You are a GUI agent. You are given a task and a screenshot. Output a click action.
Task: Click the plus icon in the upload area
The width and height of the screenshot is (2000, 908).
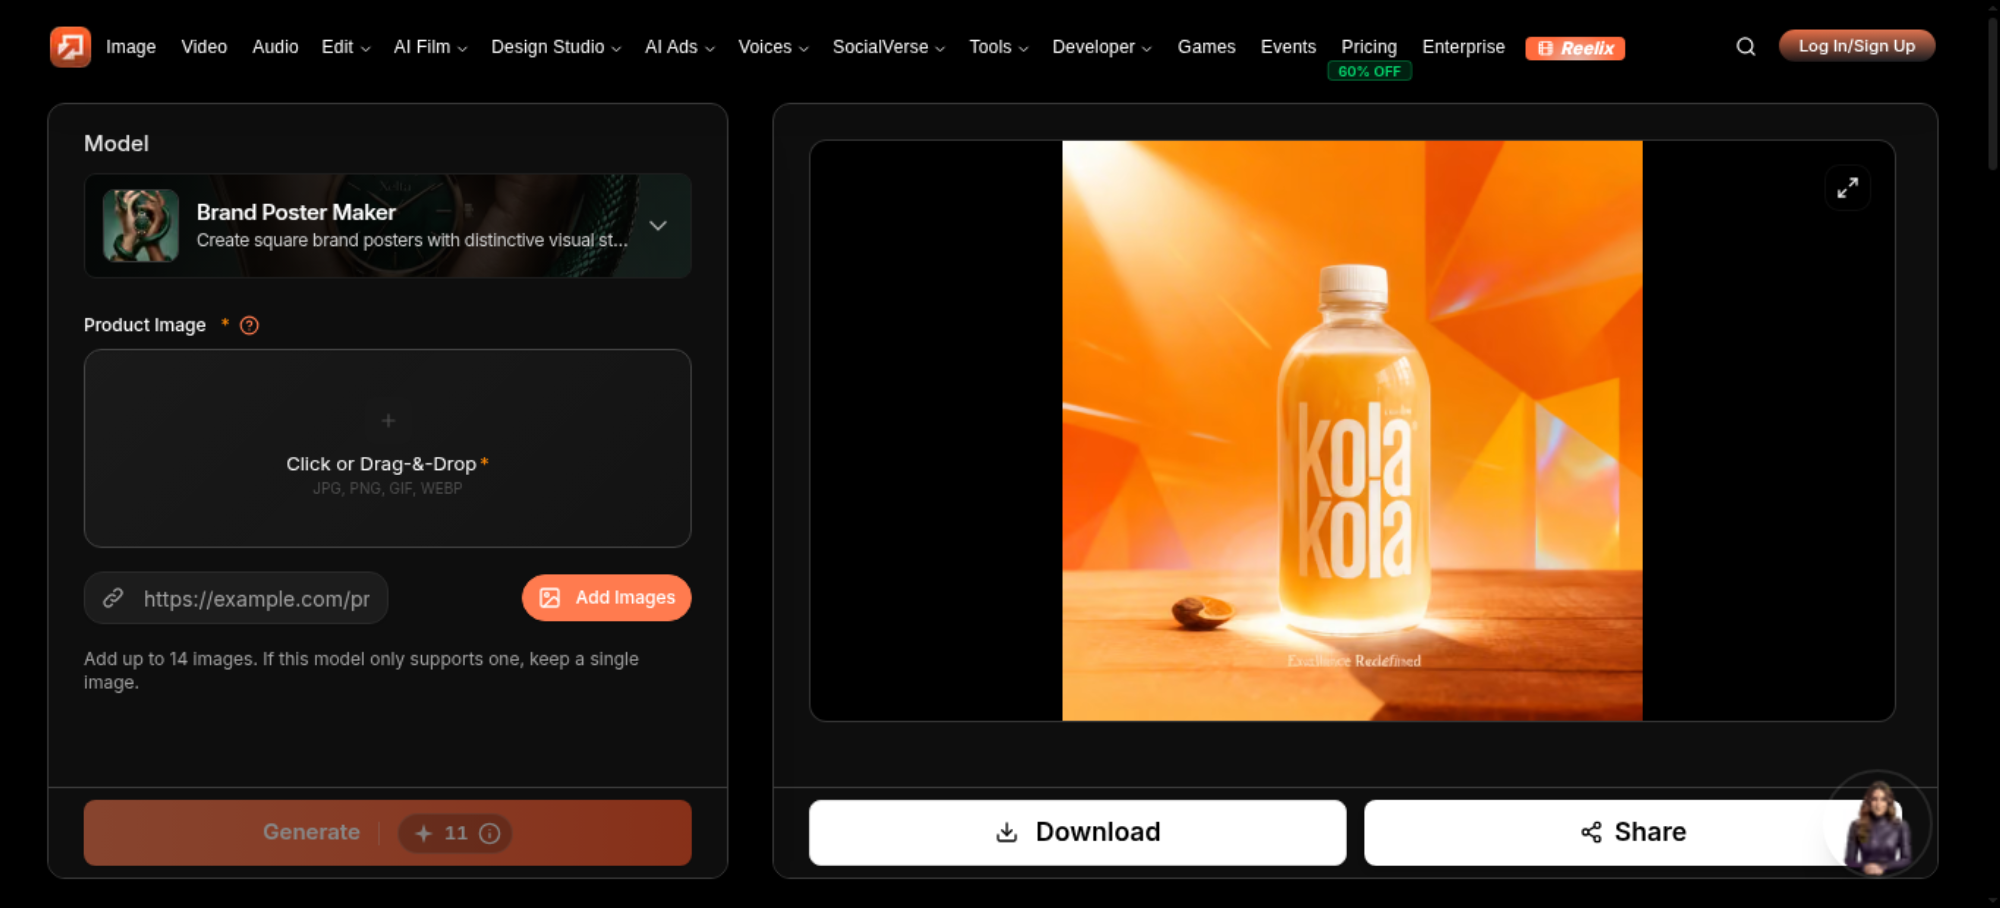tap(388, 421)
